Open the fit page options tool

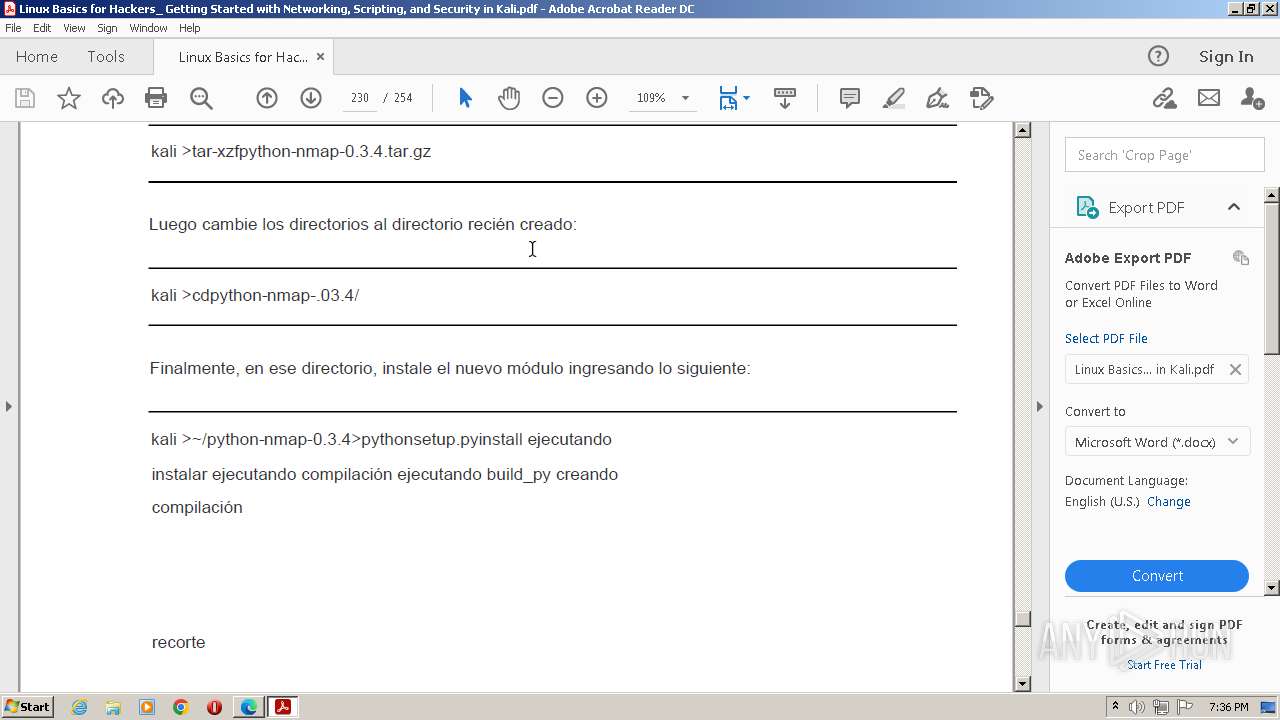[x=734, y=98]
